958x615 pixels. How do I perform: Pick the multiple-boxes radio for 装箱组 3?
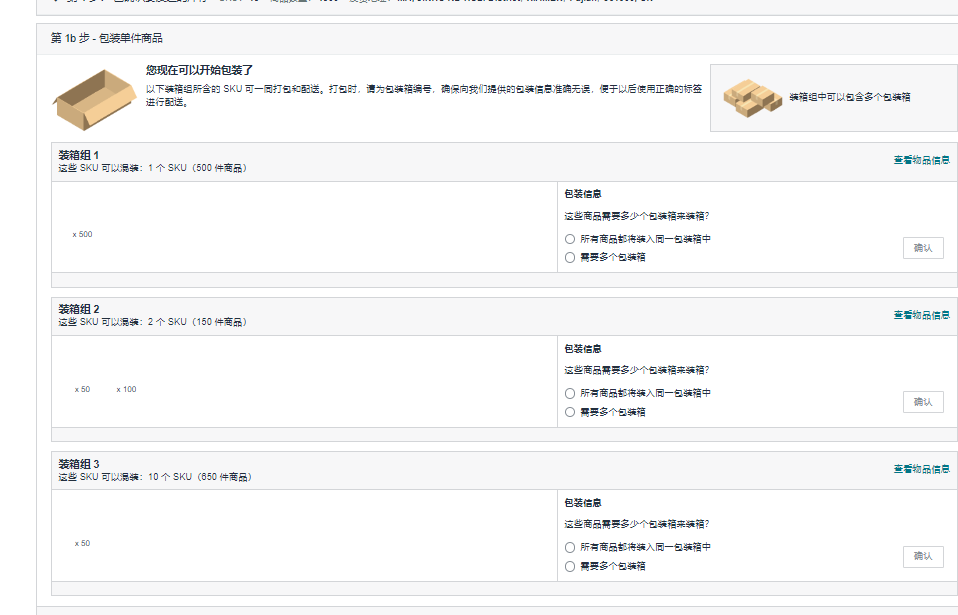[x=570, y=567]
